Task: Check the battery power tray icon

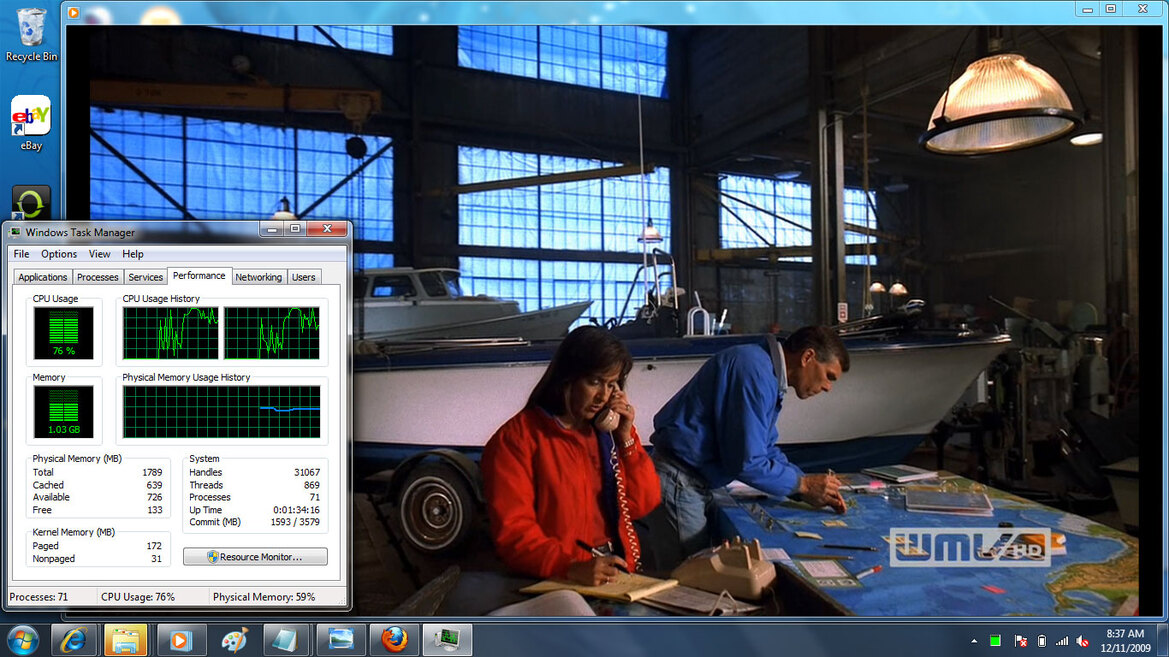Action: 1042,641
